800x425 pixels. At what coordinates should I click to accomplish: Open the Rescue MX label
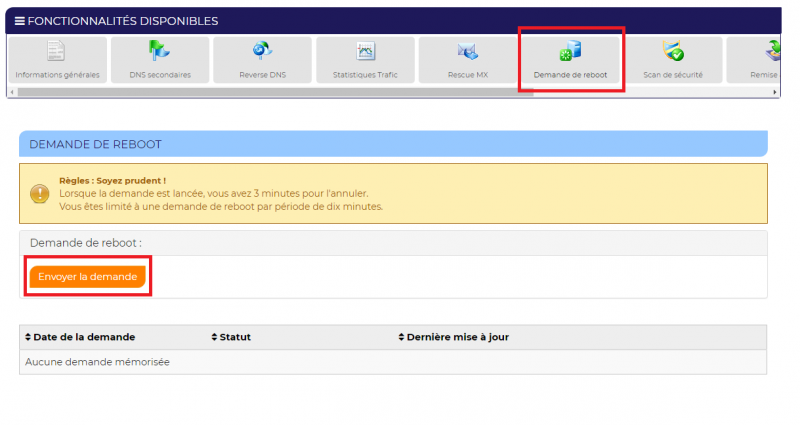[468, 75]
